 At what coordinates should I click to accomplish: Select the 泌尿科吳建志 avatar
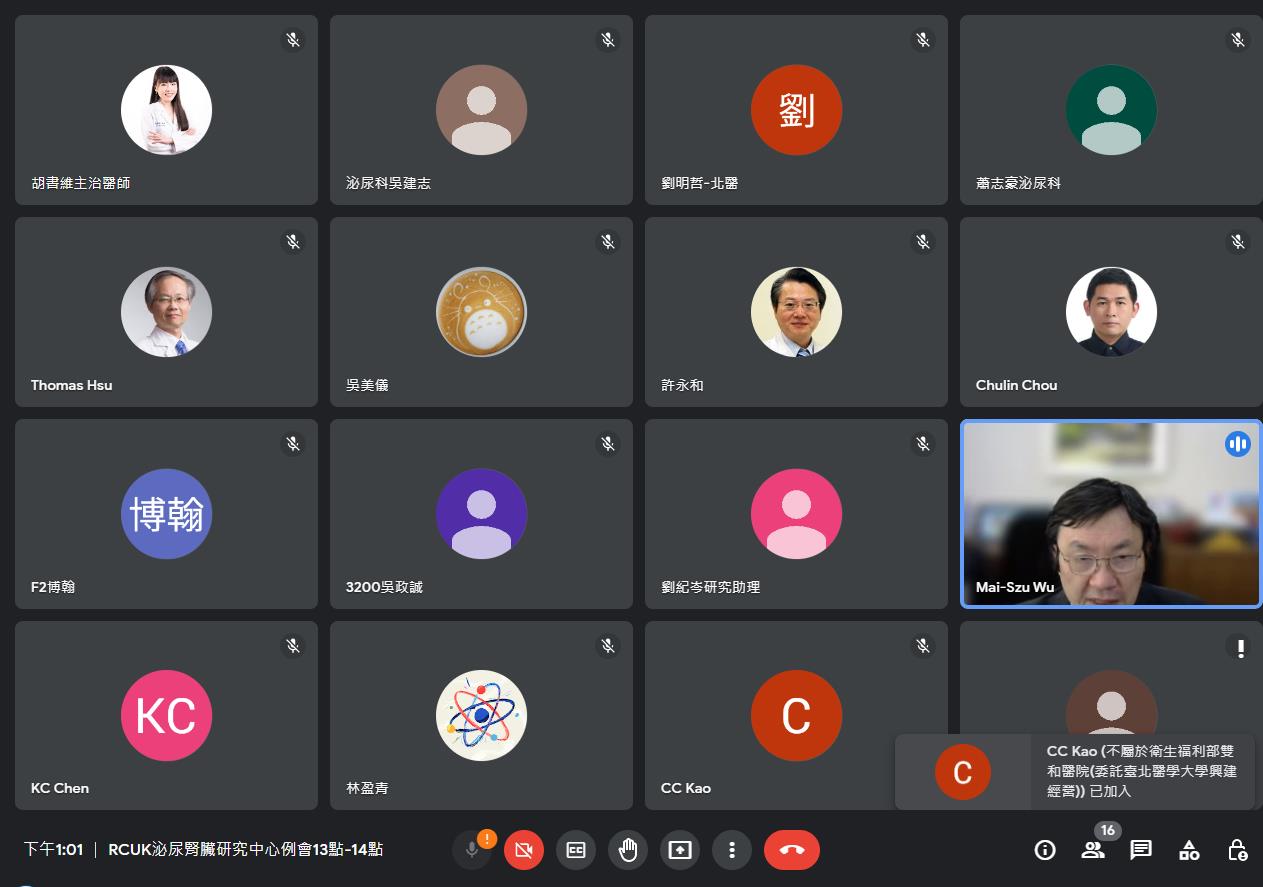[481, 110]
